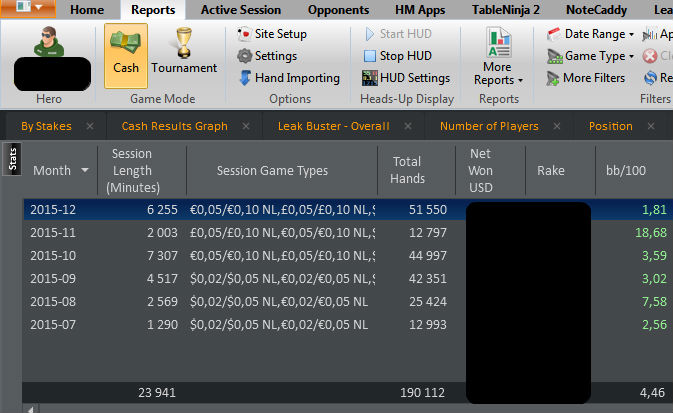Click the Hero avatar icon

point(49,42)
